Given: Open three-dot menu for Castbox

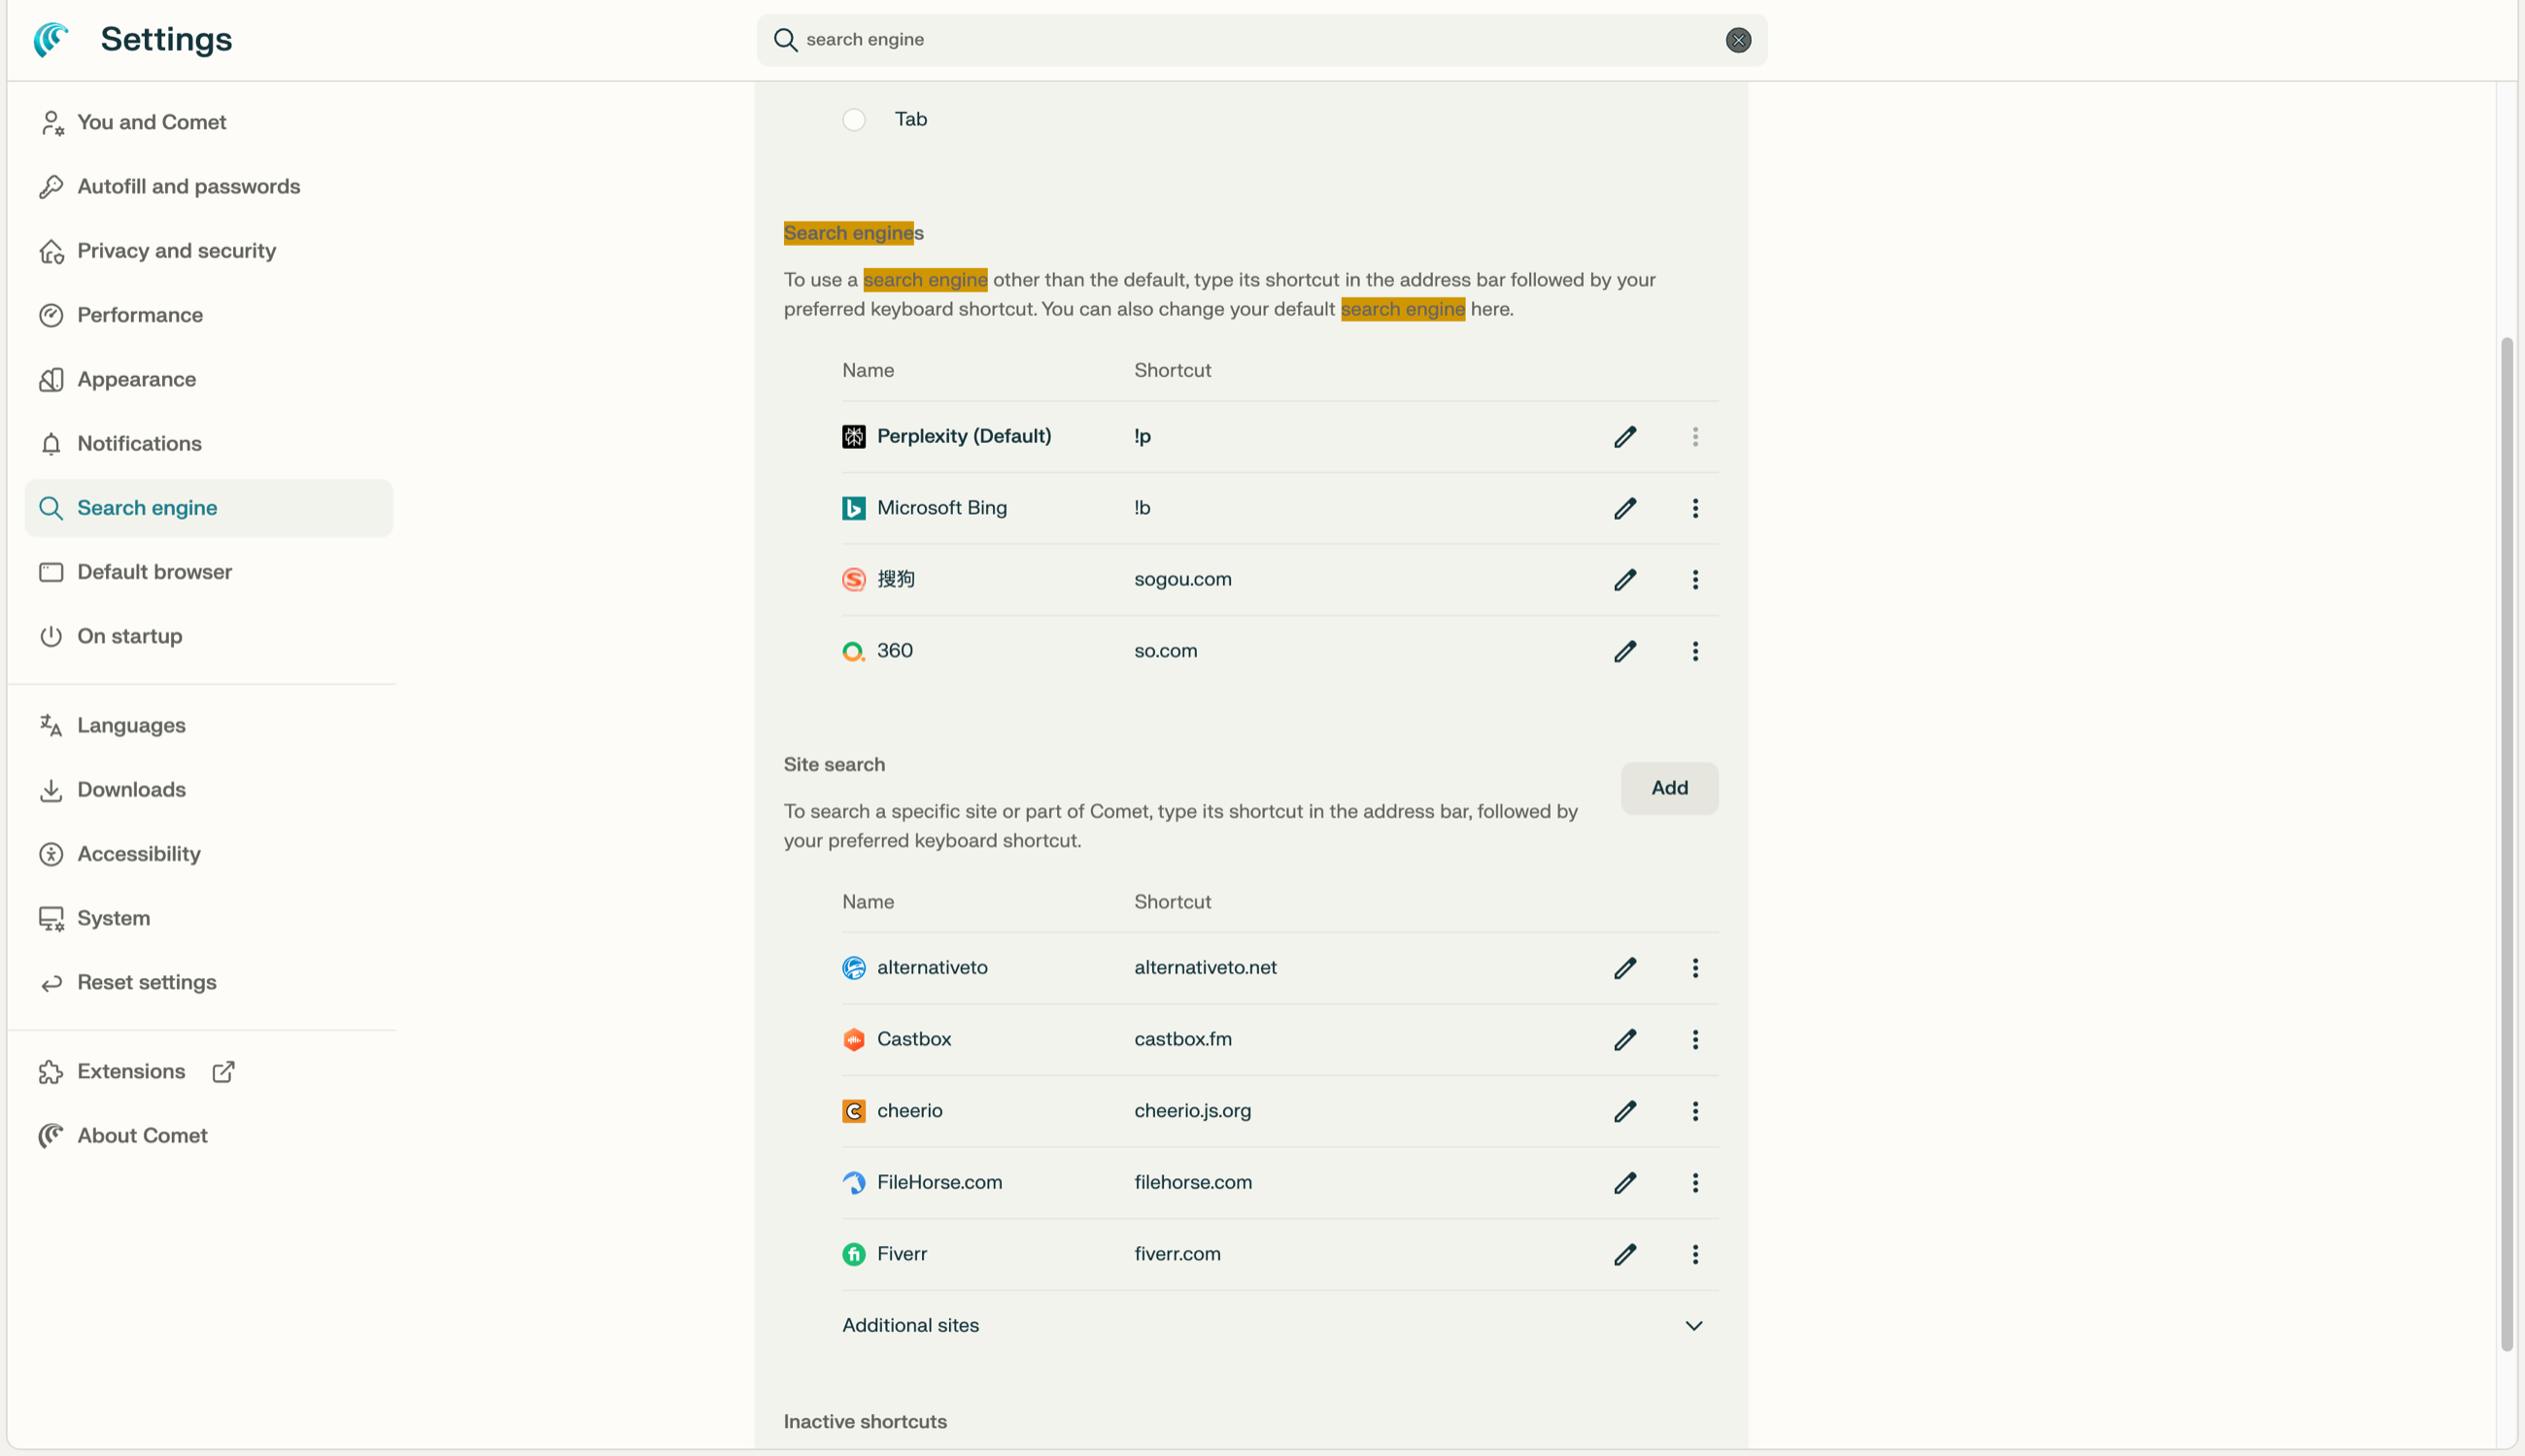Looking at the screenshot, I should [1694, 1040].
